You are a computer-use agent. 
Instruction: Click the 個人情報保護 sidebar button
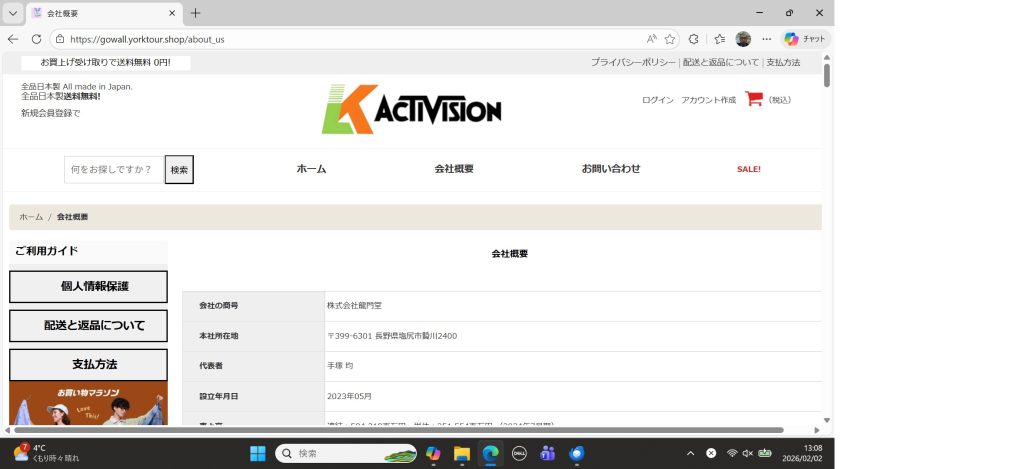pos(88,286)
